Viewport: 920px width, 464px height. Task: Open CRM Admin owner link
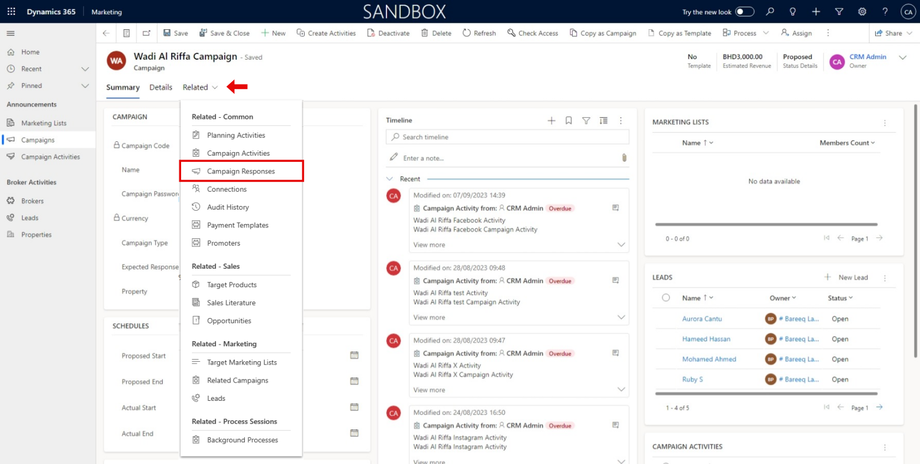click(x=868, y=57)
